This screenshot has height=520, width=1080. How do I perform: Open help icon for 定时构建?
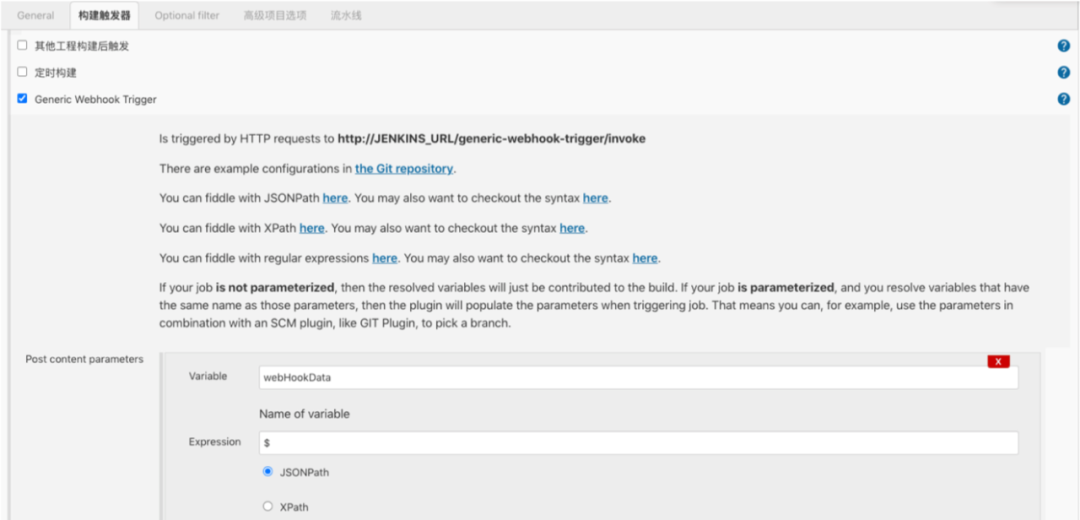click(x=1063, y=72)
